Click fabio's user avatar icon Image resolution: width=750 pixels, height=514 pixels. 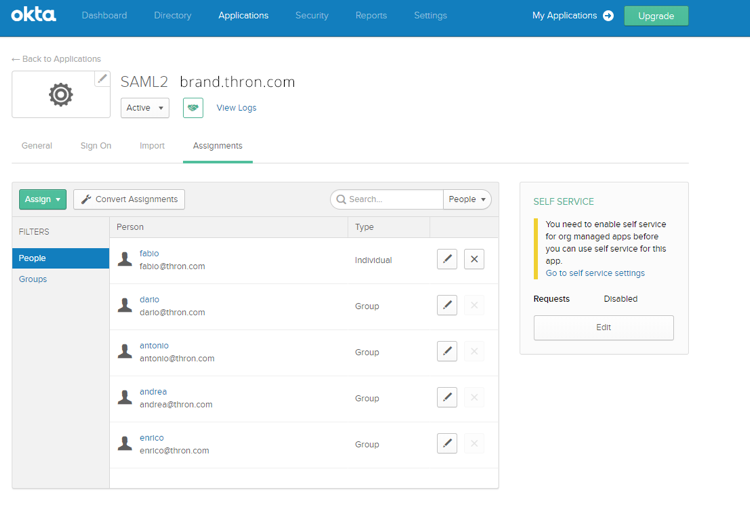[125, 259]
